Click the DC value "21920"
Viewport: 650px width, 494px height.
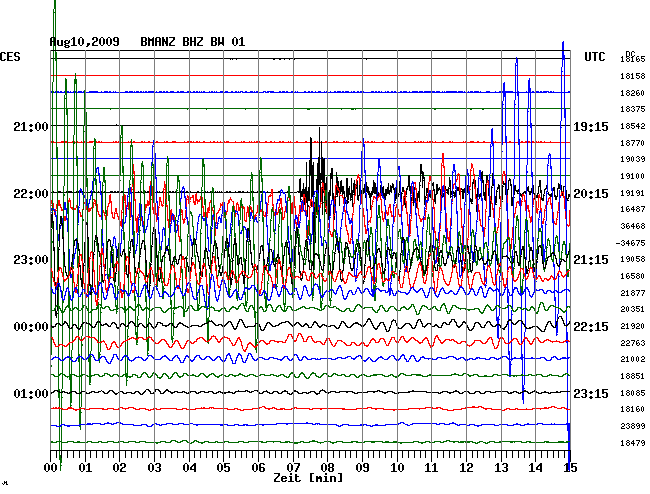[633, 326]
